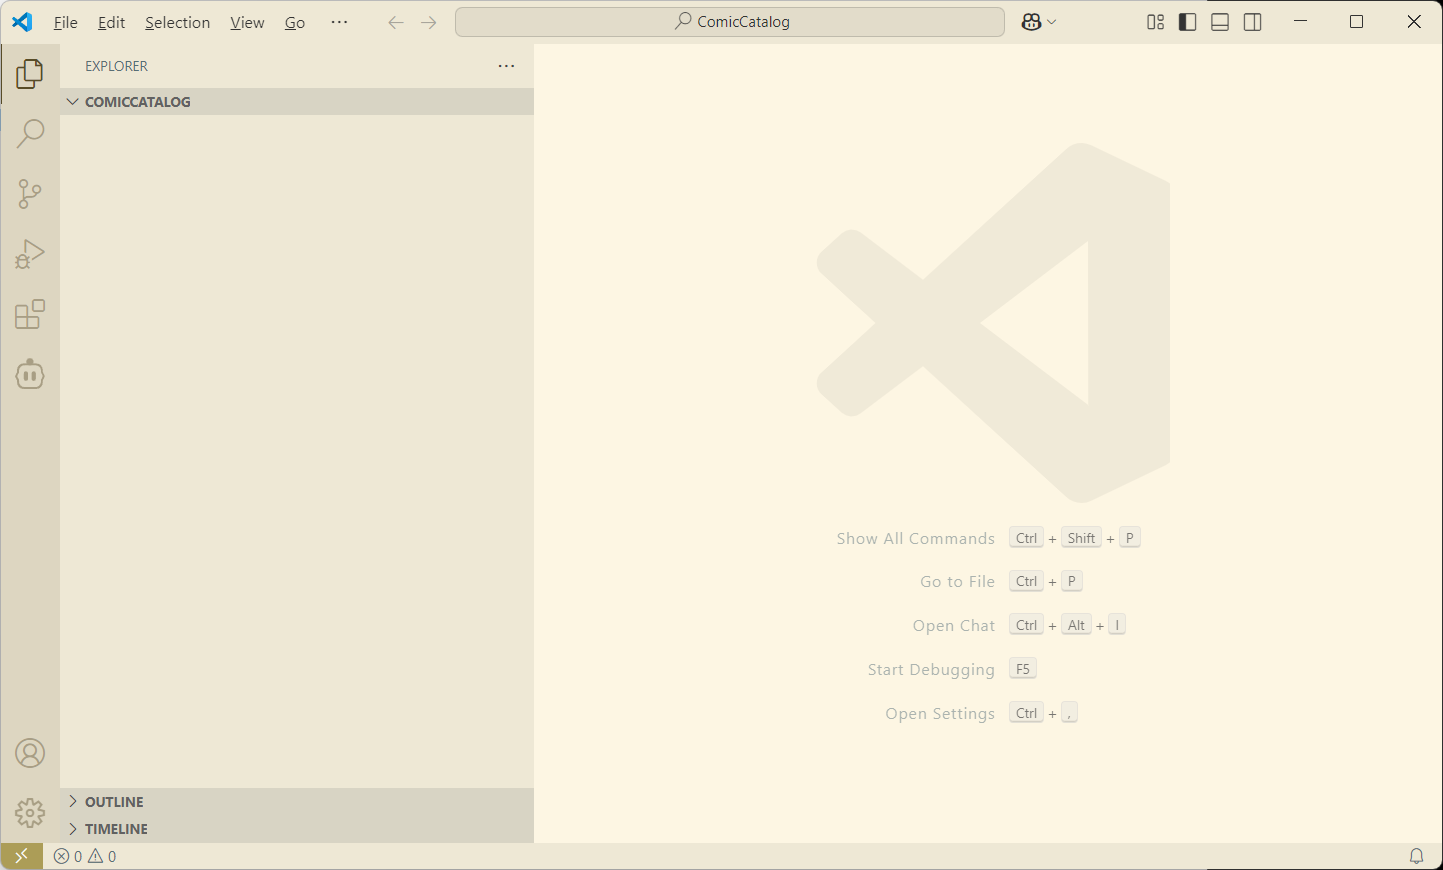The width and height of the screenshot is (1443, 870).
Task: Open the Extensions view
Action: tap(30, 315)
